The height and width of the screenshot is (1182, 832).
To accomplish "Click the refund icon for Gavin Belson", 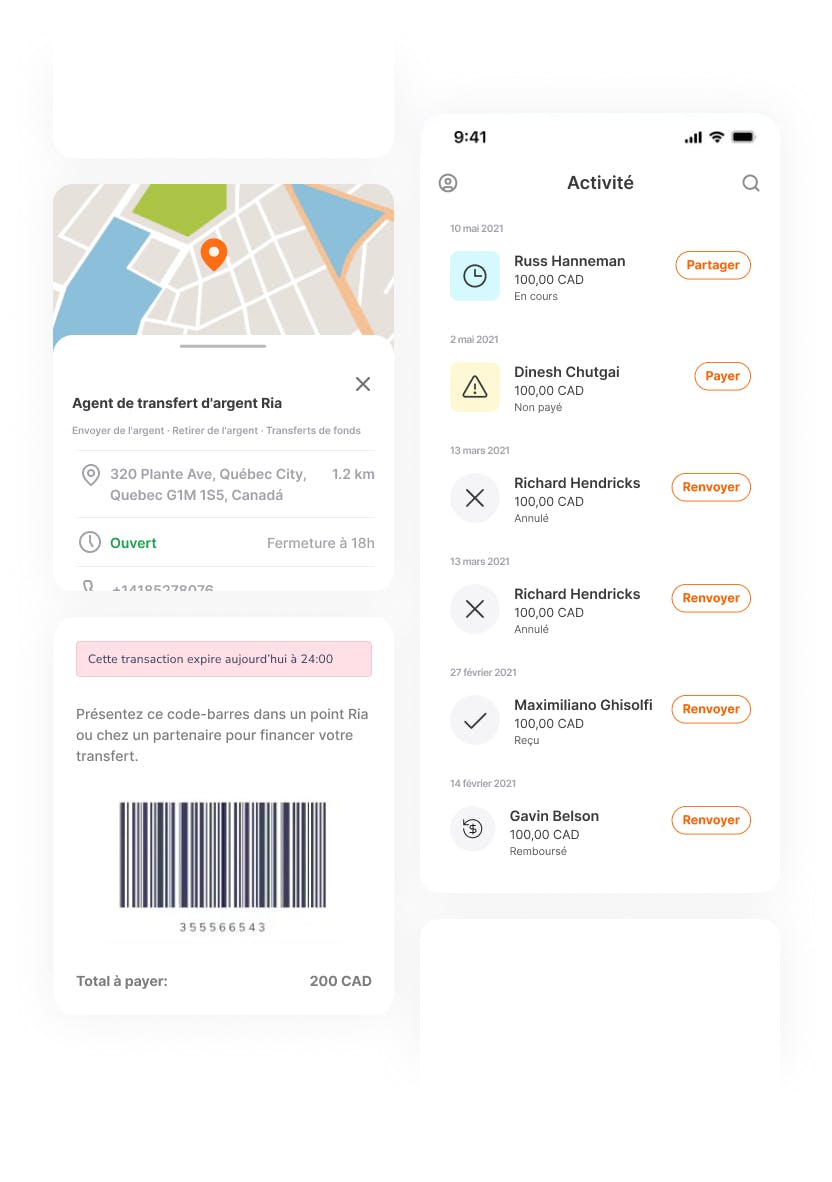I will point(473,829).
